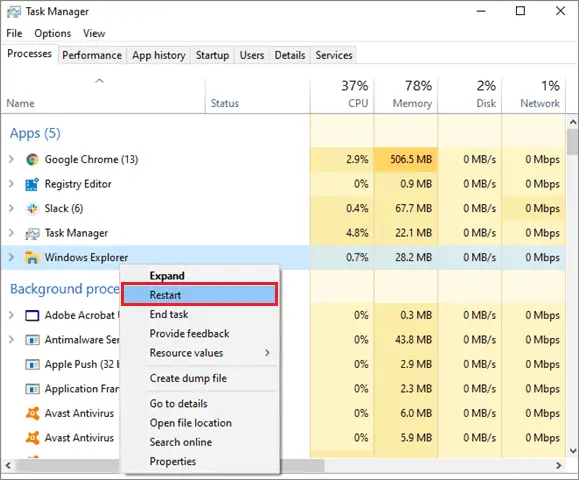Collapse sort arrow above Name column
The image size is (579, 480).
coord(99,81)
